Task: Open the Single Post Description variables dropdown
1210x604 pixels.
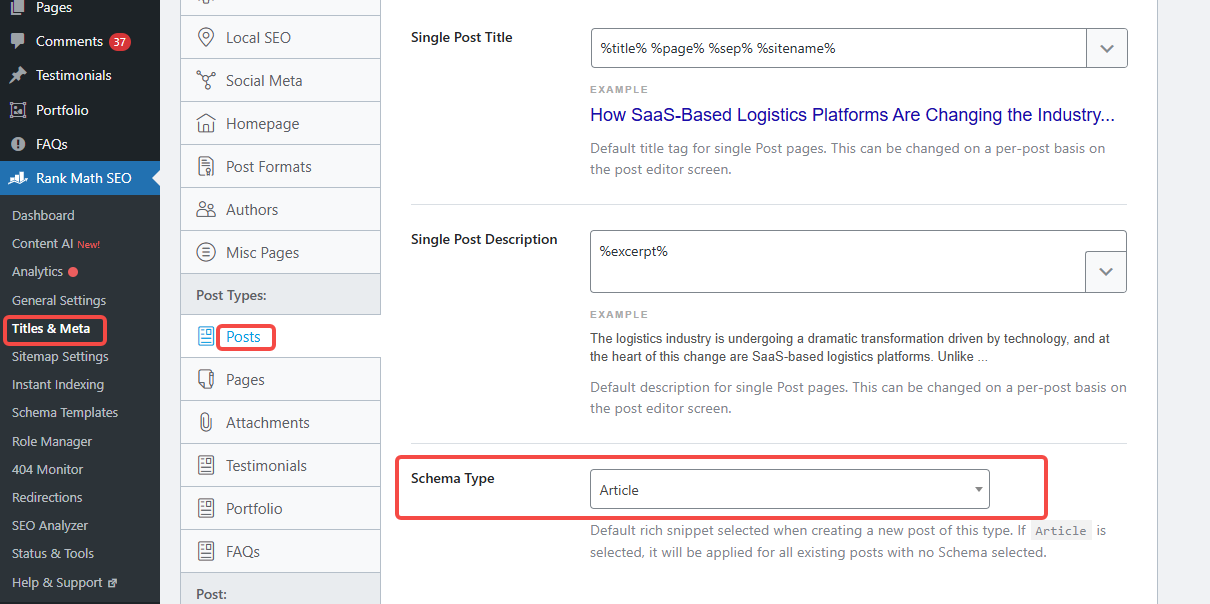Action: click(1106, 271)
